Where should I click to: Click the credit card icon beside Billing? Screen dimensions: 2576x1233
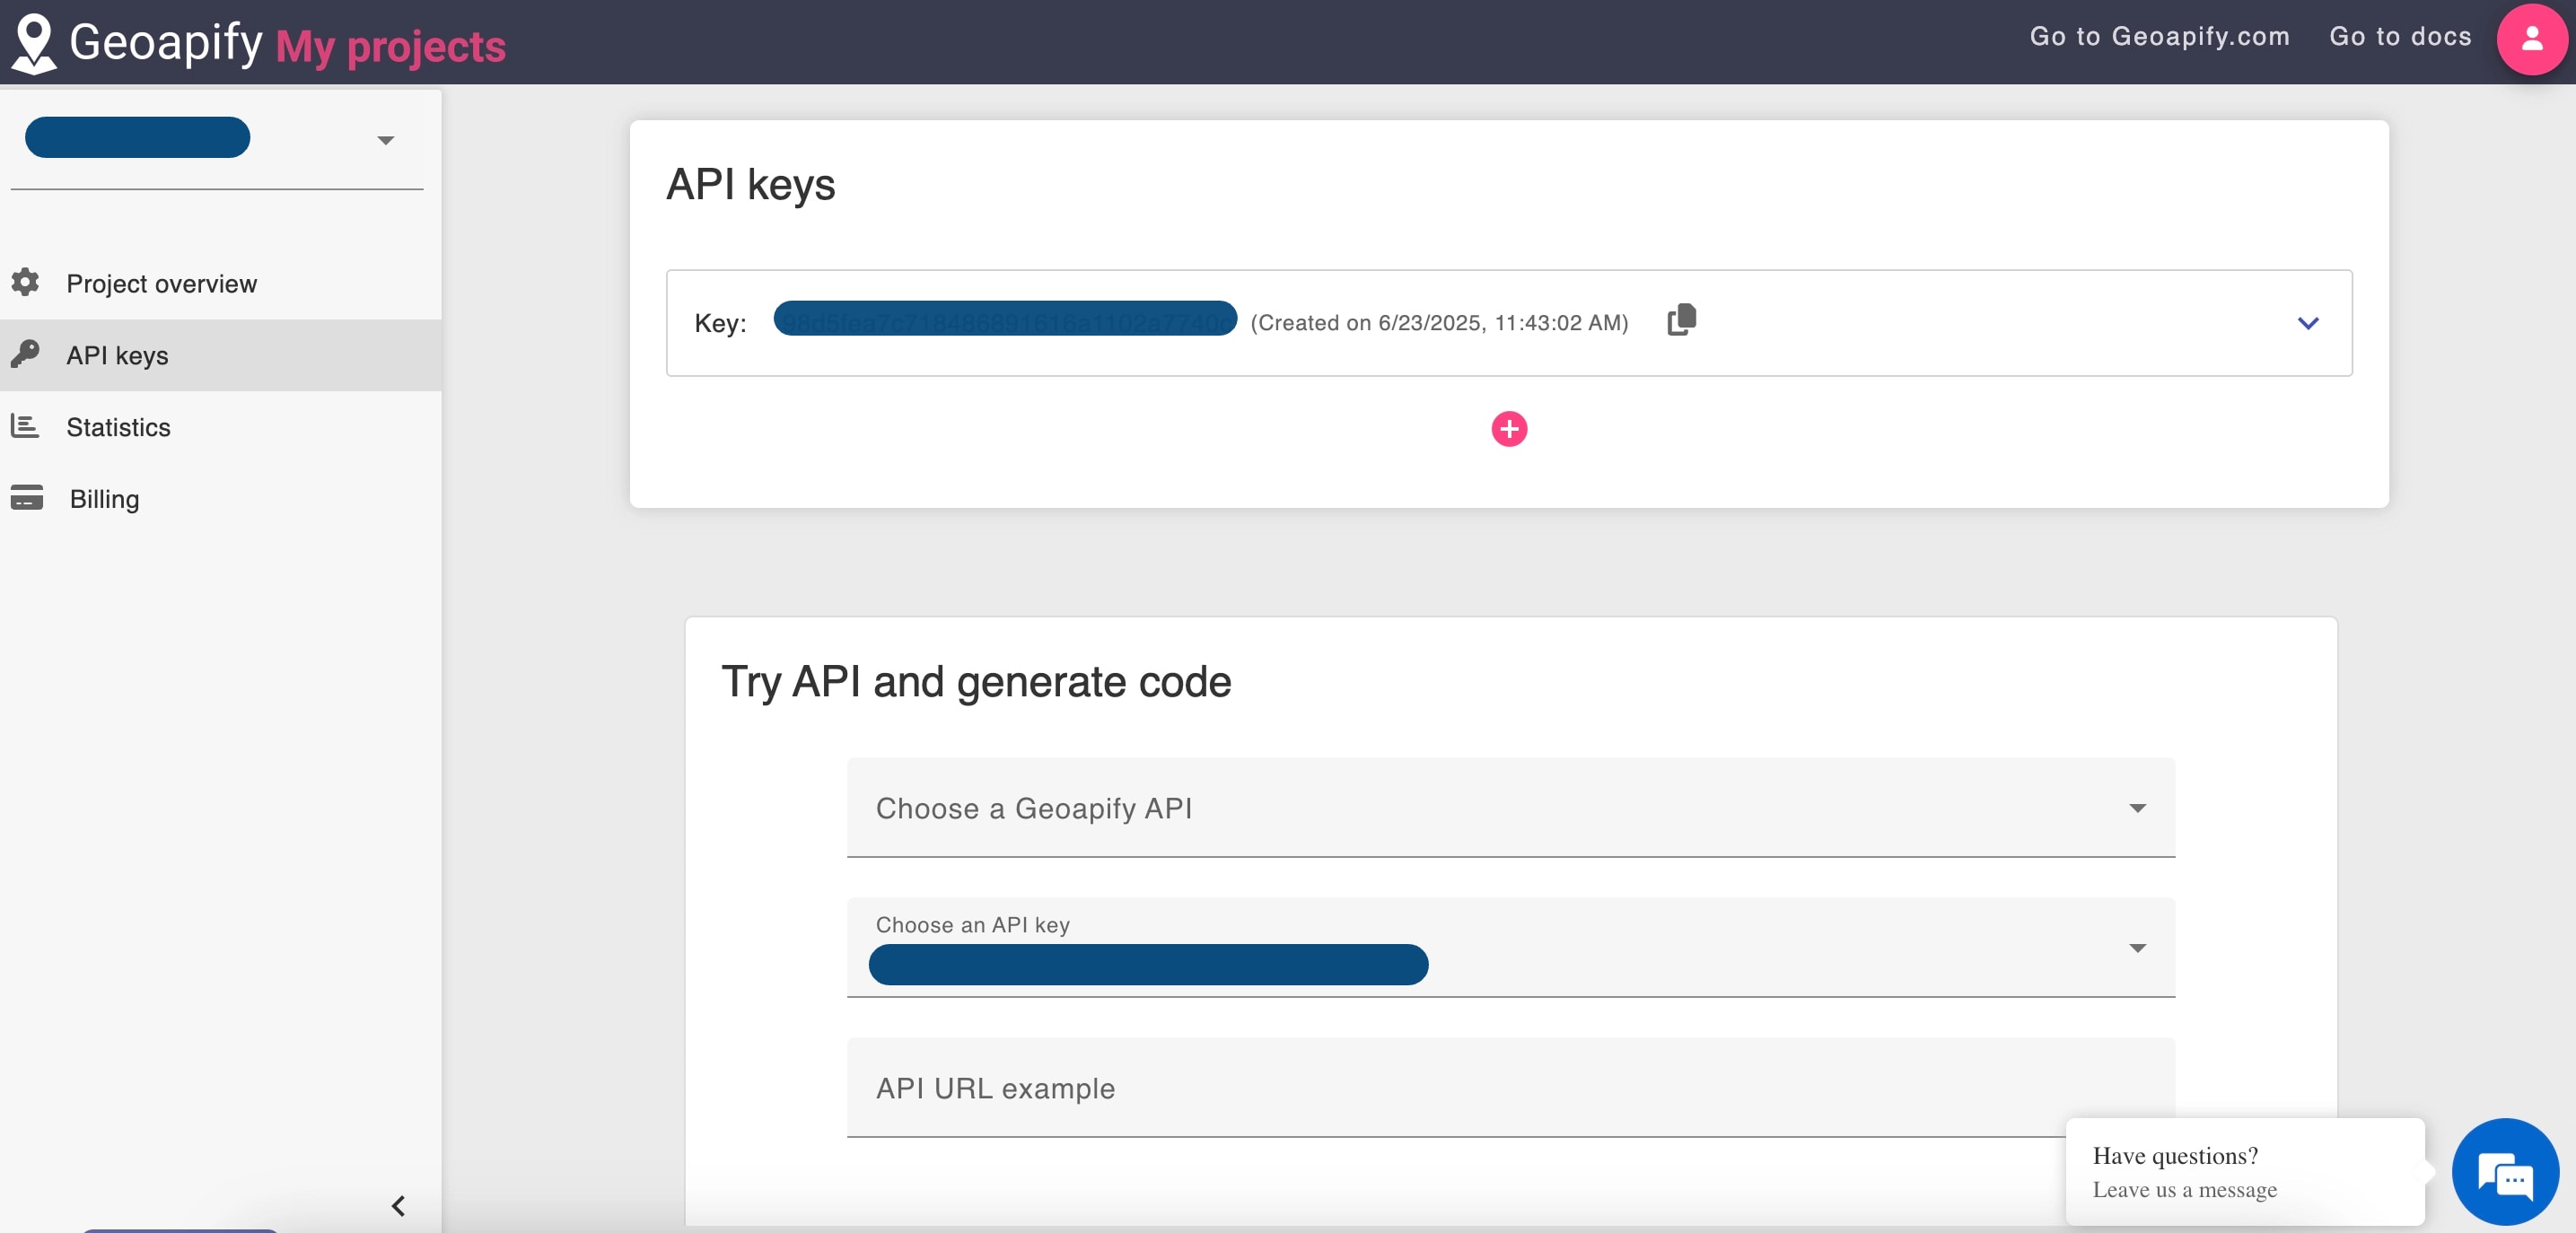click(27, 497)
